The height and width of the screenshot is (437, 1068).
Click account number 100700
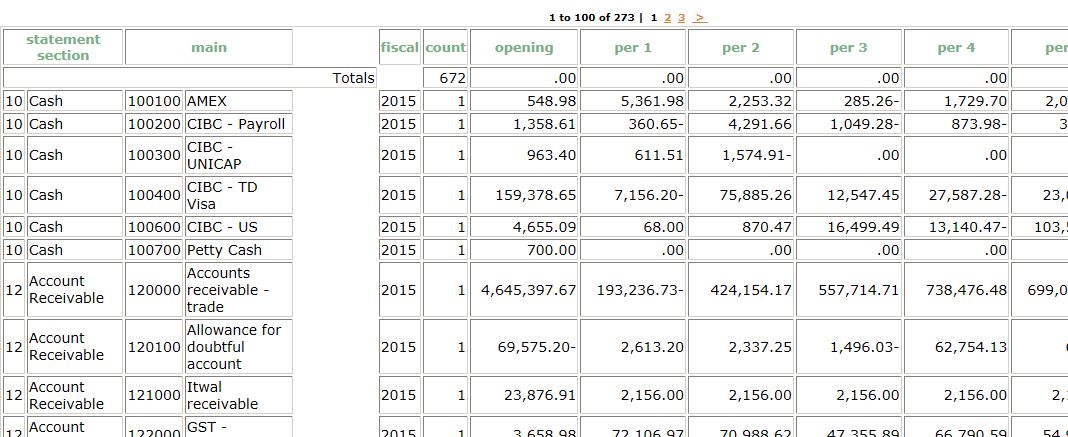pyautogui.click(x=155, y=250)
